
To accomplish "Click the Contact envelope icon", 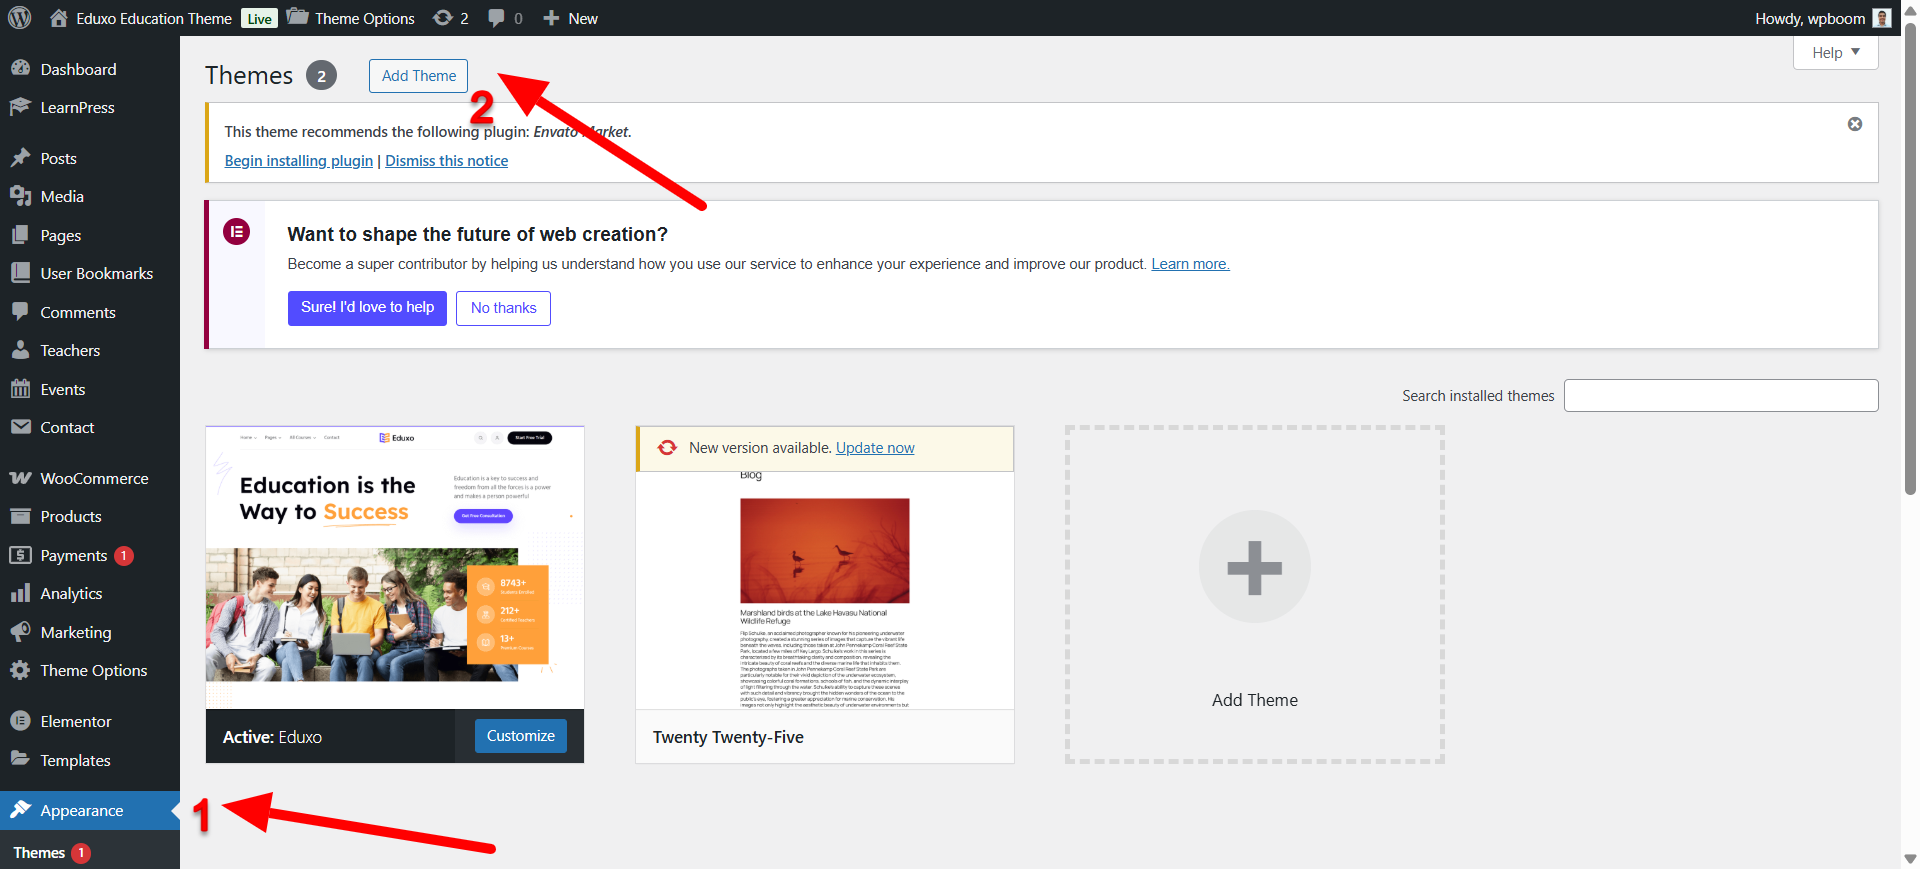I will pyautogui.click(x=20, y=427).
